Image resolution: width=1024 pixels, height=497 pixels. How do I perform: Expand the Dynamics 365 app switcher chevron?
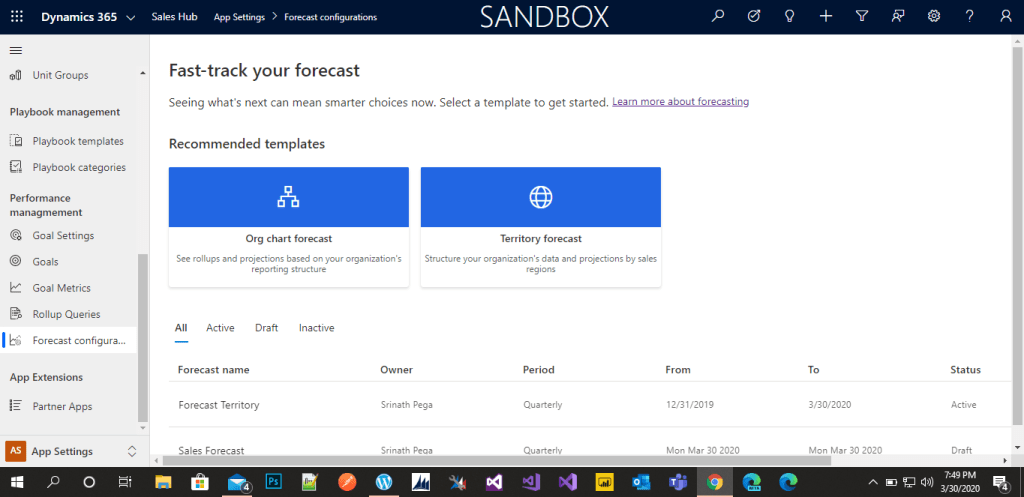coord(131,18)
